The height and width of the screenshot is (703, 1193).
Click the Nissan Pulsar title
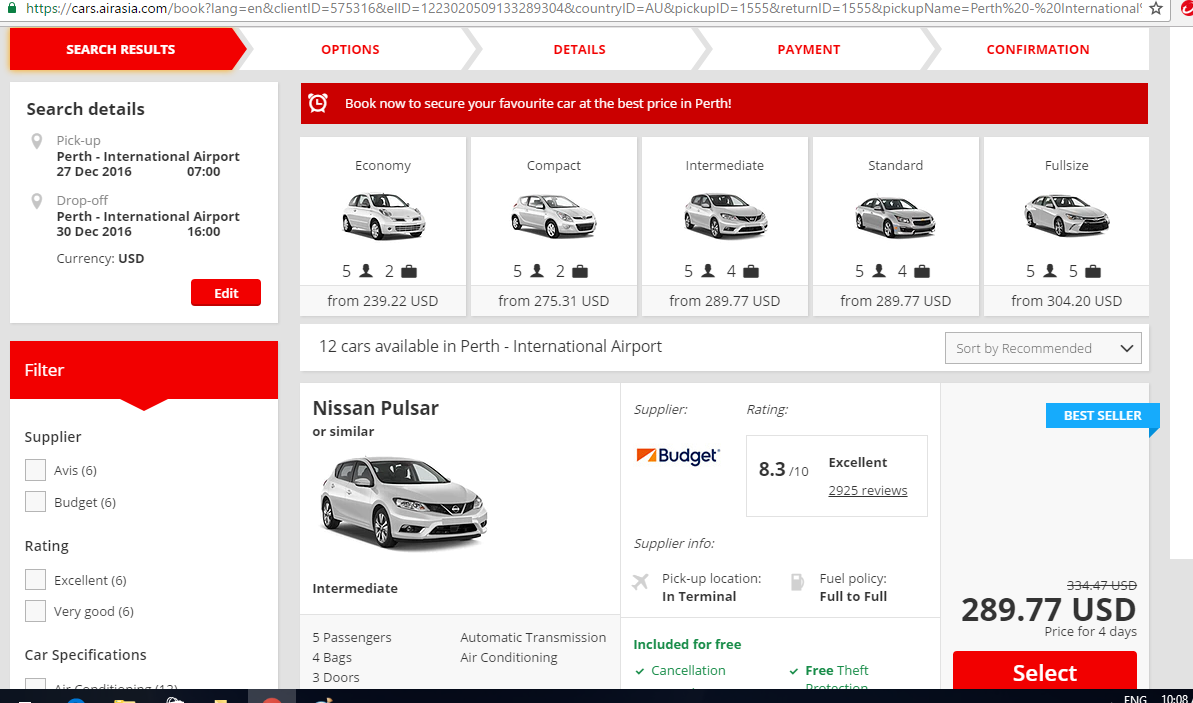[x=376, y=408]
